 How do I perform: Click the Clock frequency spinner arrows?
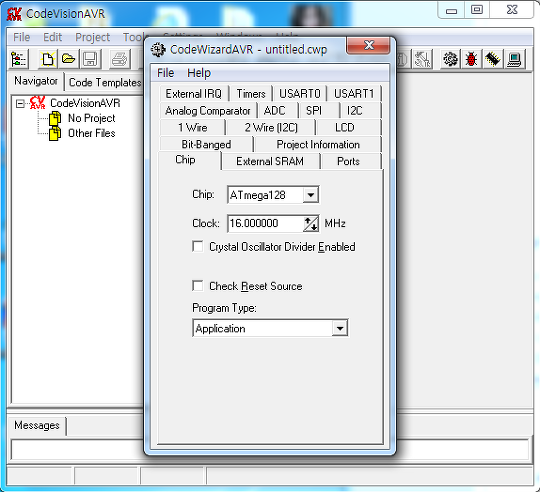(311, 223)
